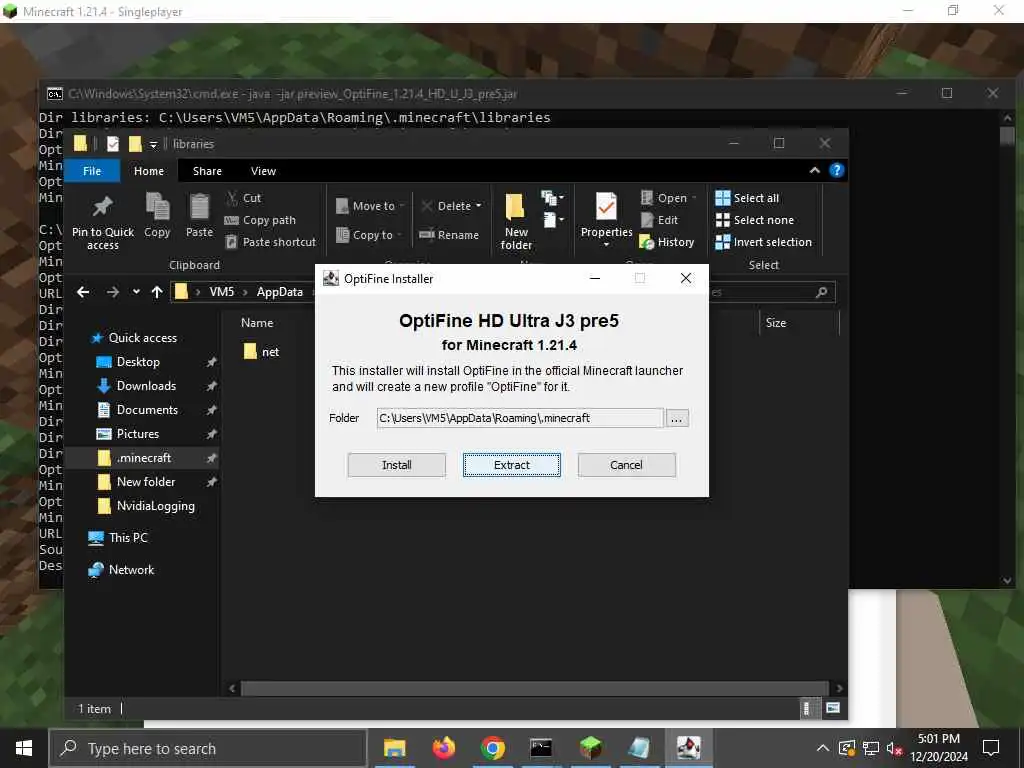Image resolution: width=1024 pixels, height=768 pixels.
Task: Click Edit in the ribbon
Action: coord(660,220)
